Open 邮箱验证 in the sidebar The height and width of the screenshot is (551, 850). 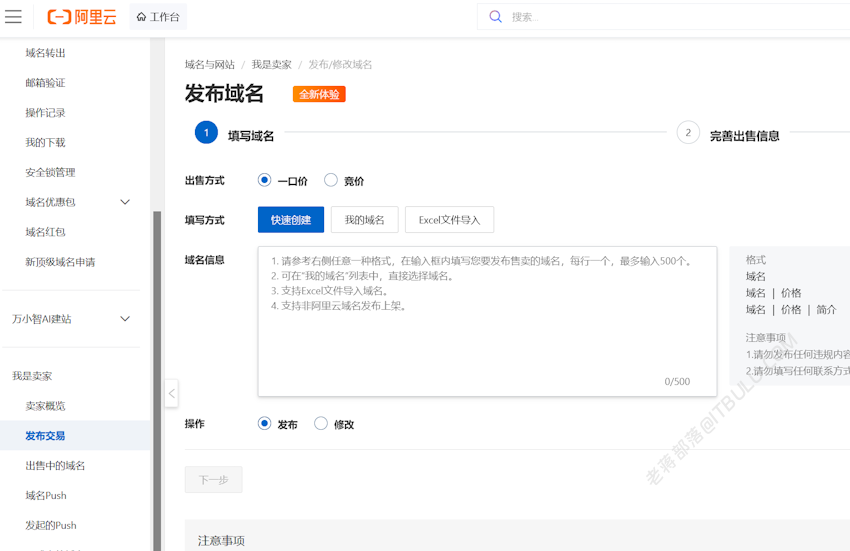46,82
